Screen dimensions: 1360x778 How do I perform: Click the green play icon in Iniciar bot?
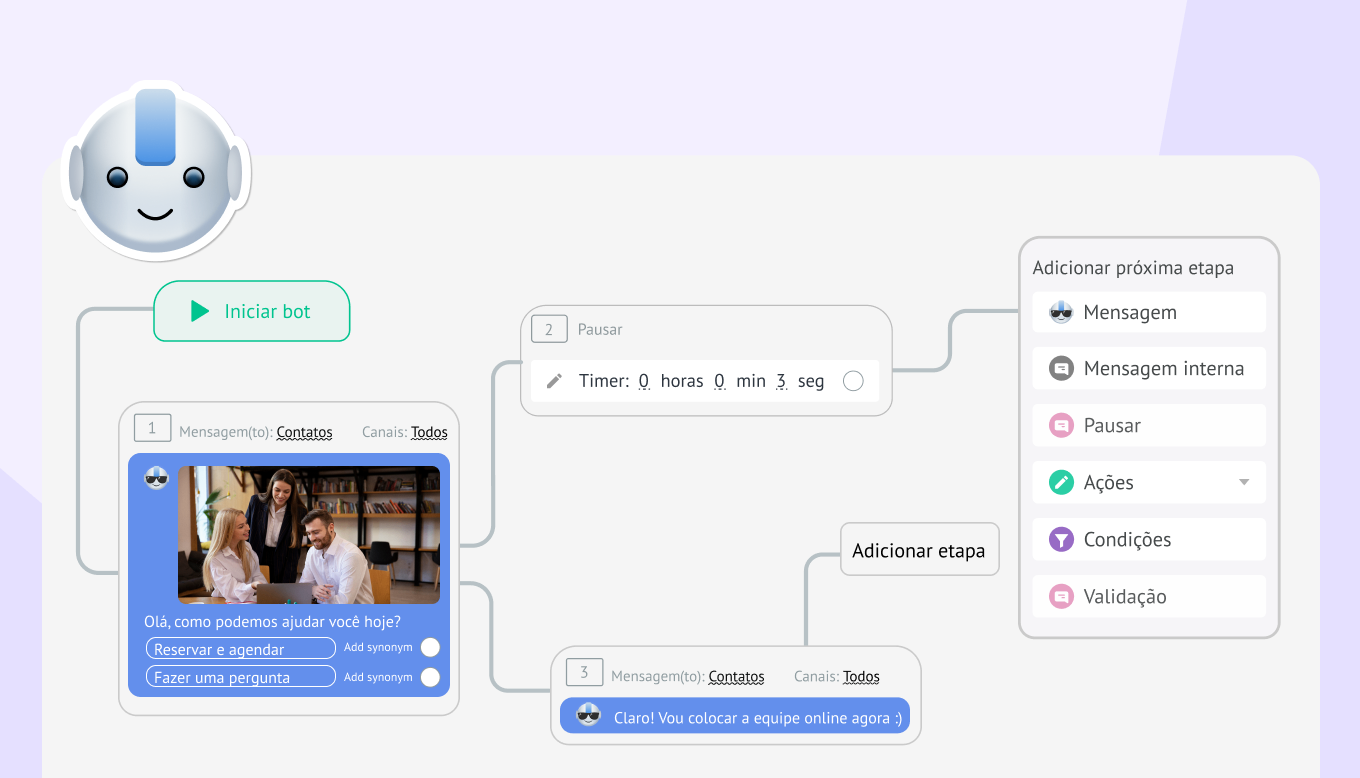200,311
